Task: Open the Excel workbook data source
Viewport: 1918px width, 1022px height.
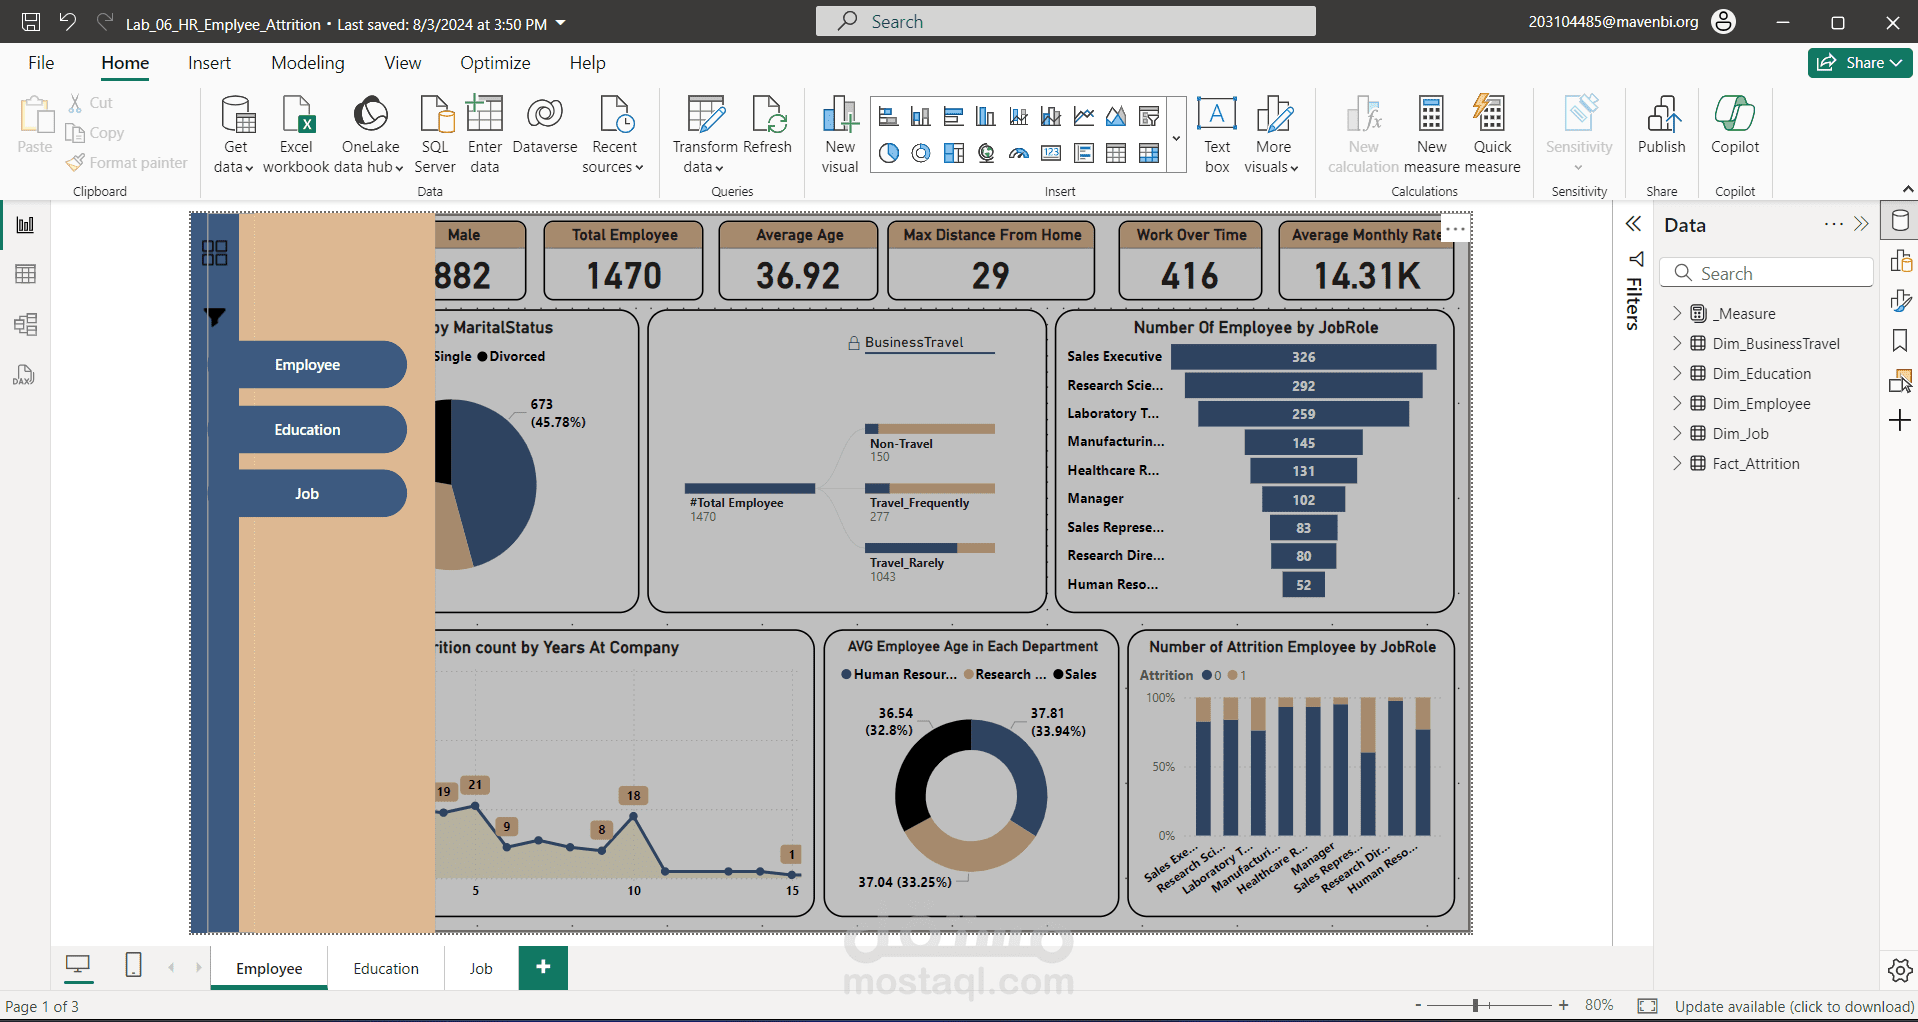Action: [296, 135]
